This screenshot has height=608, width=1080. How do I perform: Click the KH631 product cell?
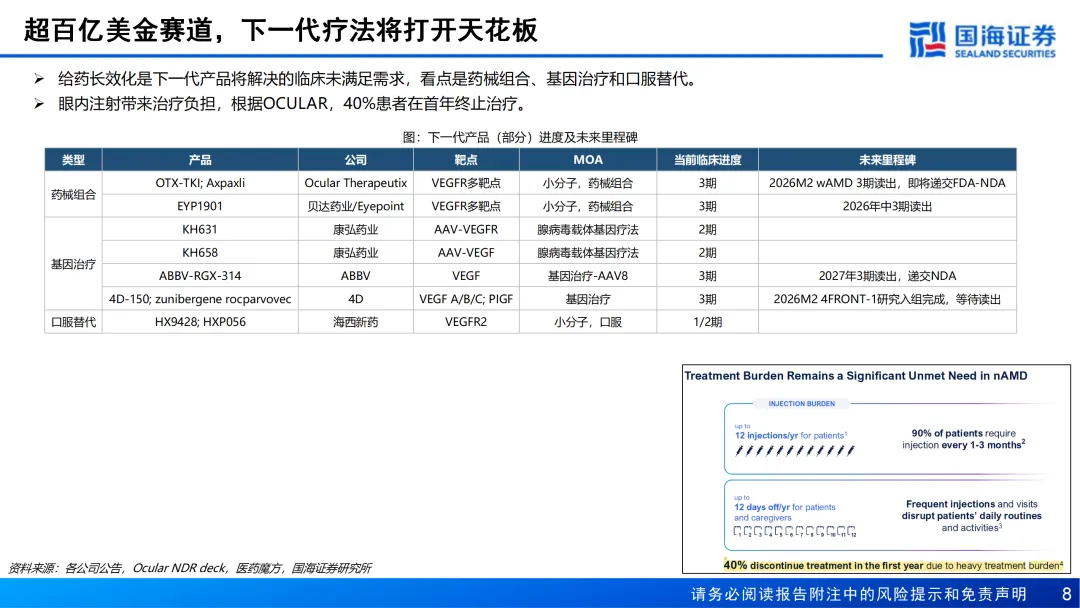point(200,229)
